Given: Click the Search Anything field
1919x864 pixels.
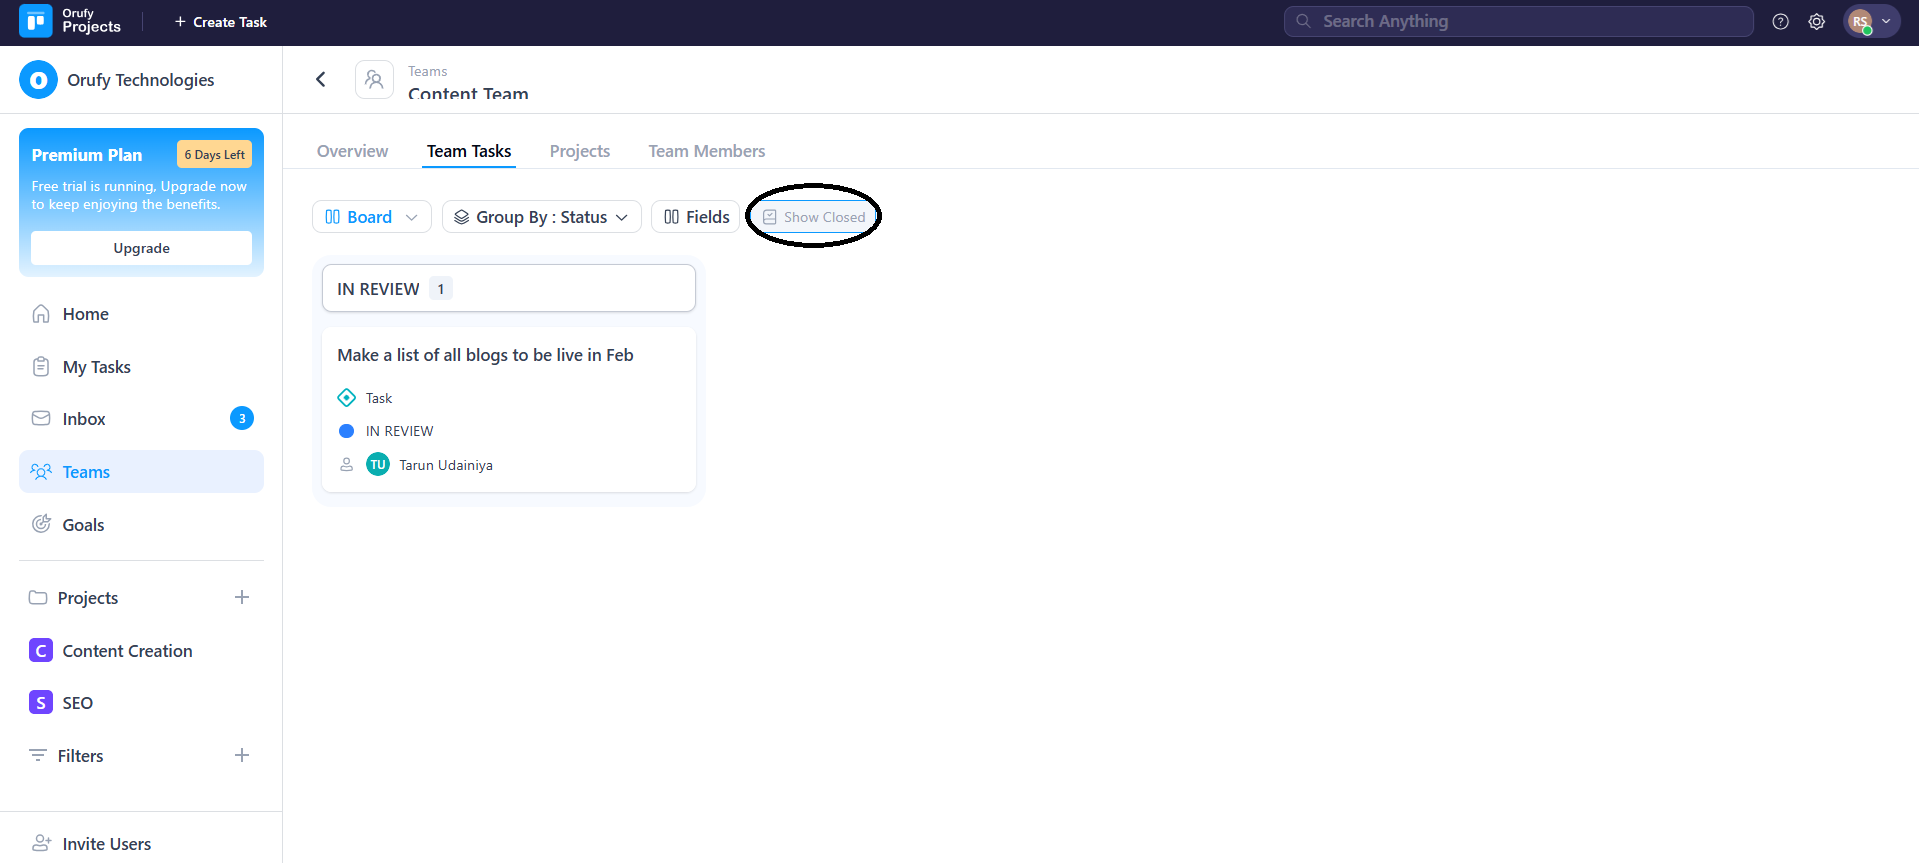Looking at the screenshot, I should 1518,22.
